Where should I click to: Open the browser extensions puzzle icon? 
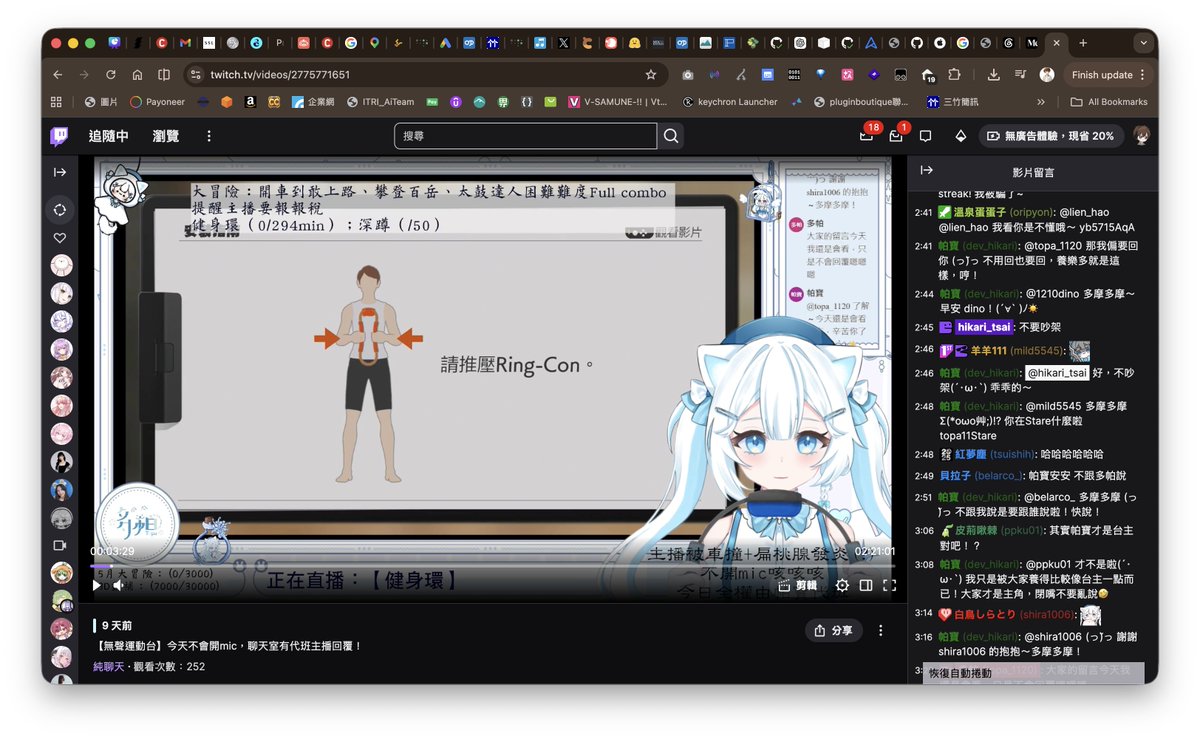coord(954,75)
